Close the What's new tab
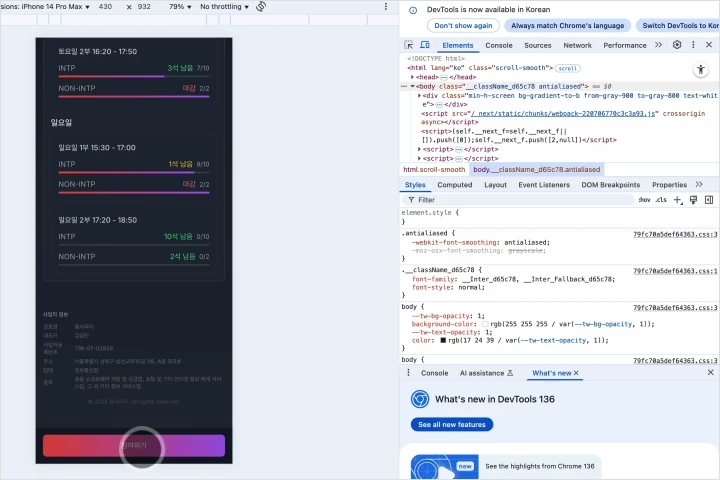 click(x=576, y=373)
